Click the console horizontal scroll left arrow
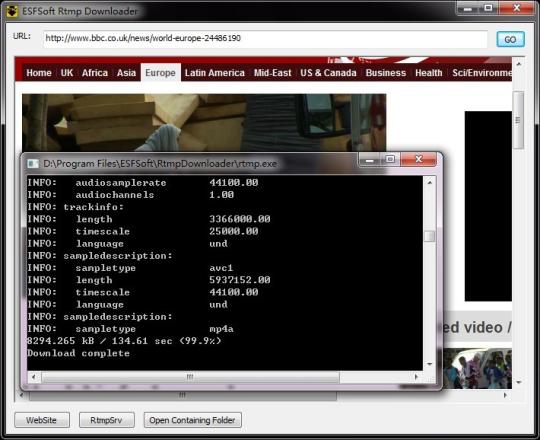540x440 pixels. pos(34,377)
